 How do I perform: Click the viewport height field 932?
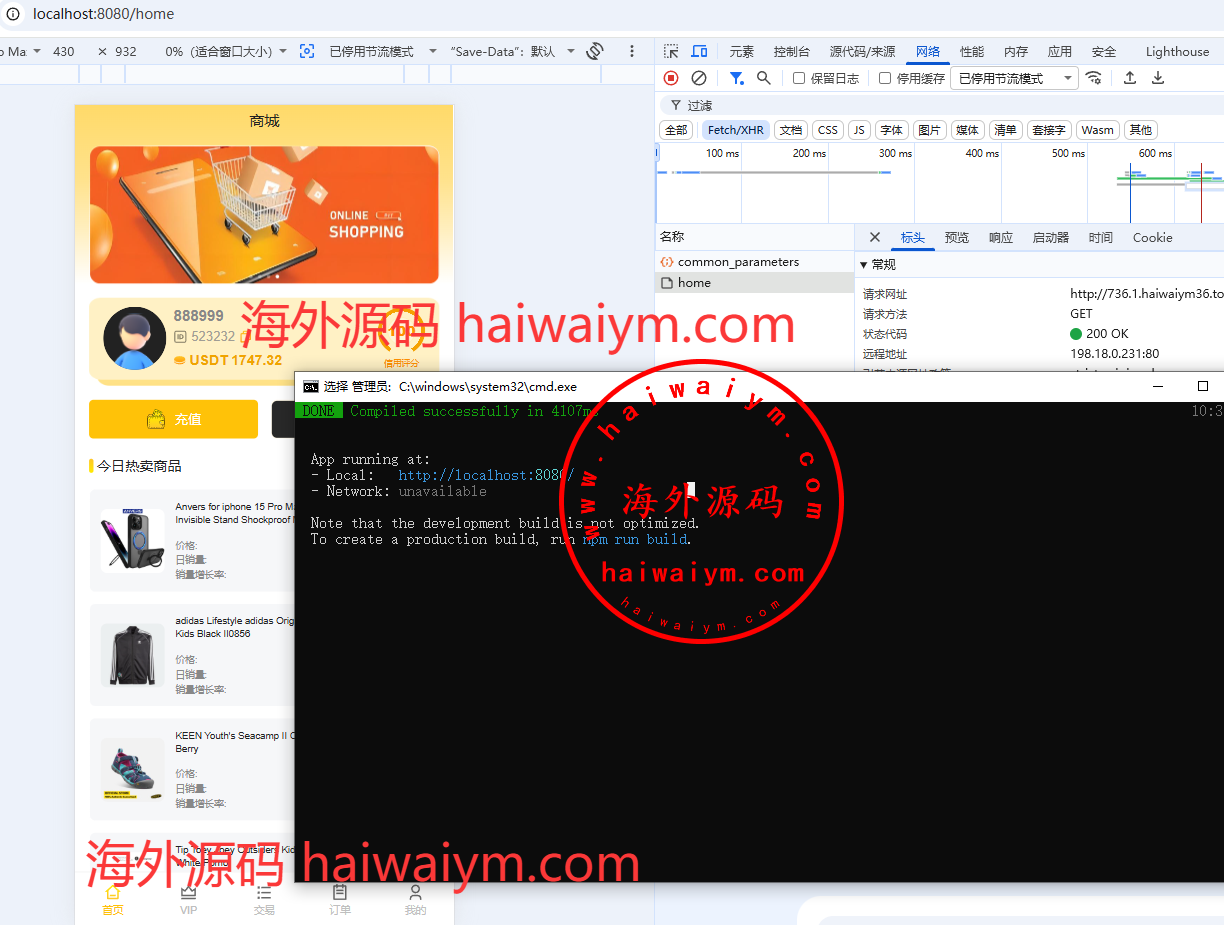coord(126,51)
